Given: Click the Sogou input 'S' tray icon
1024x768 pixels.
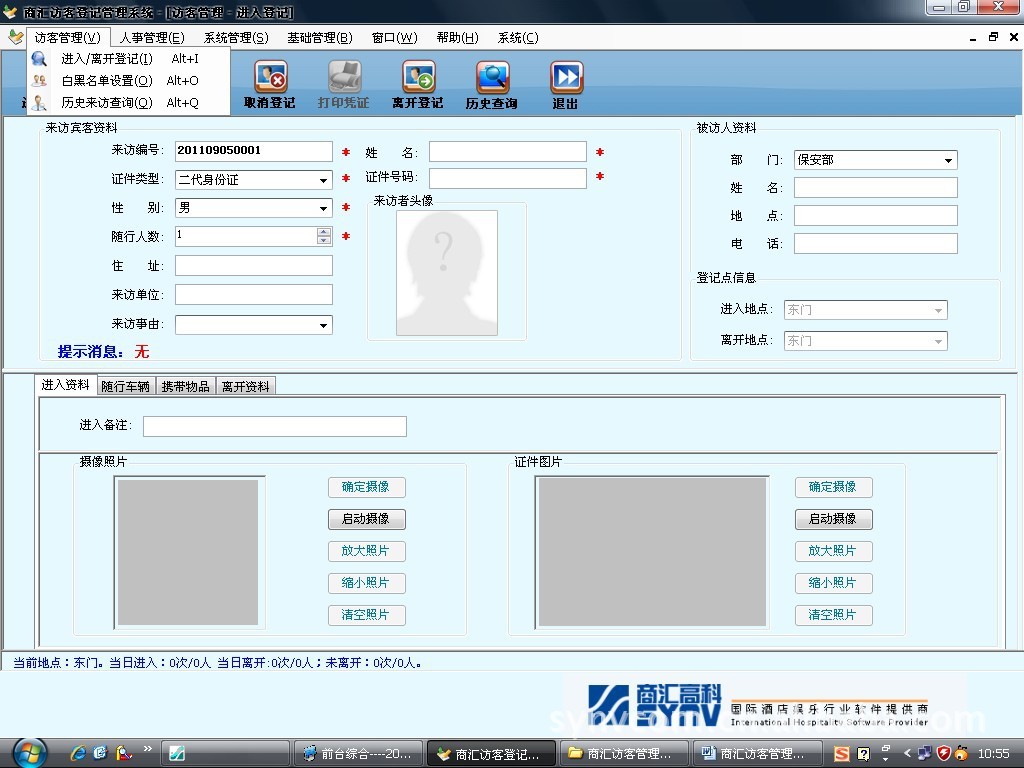Looking at the screenshot, I should 842,753.
